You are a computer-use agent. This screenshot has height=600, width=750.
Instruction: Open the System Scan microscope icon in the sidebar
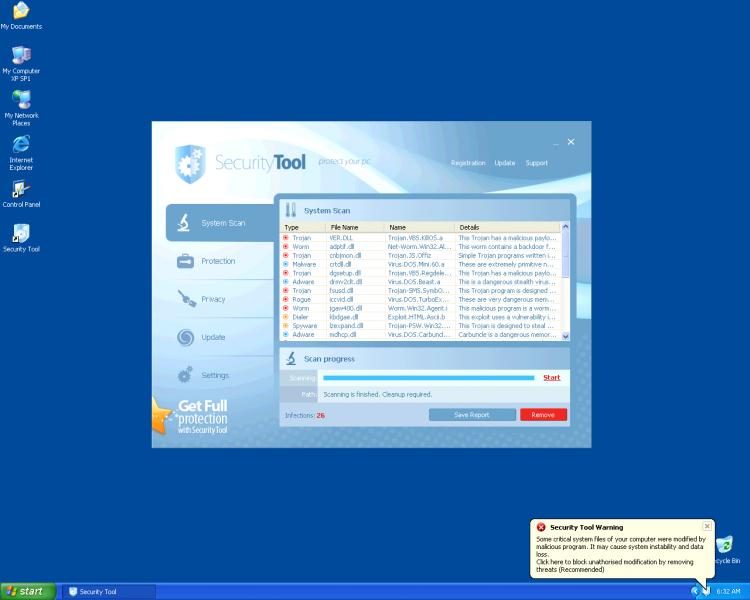184,223
